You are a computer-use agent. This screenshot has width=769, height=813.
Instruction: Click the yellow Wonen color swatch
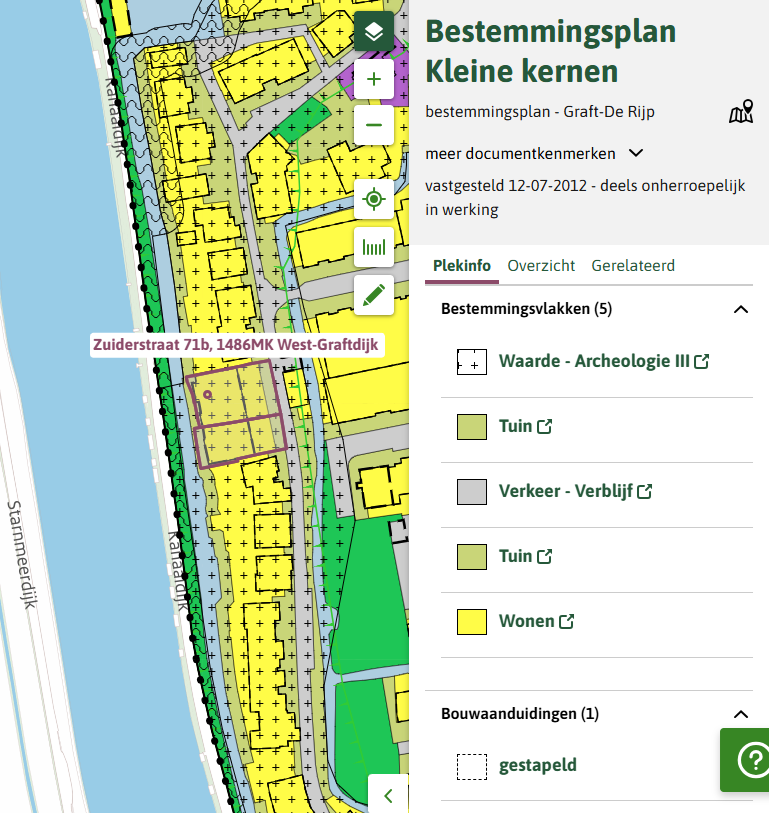[471, 622]
